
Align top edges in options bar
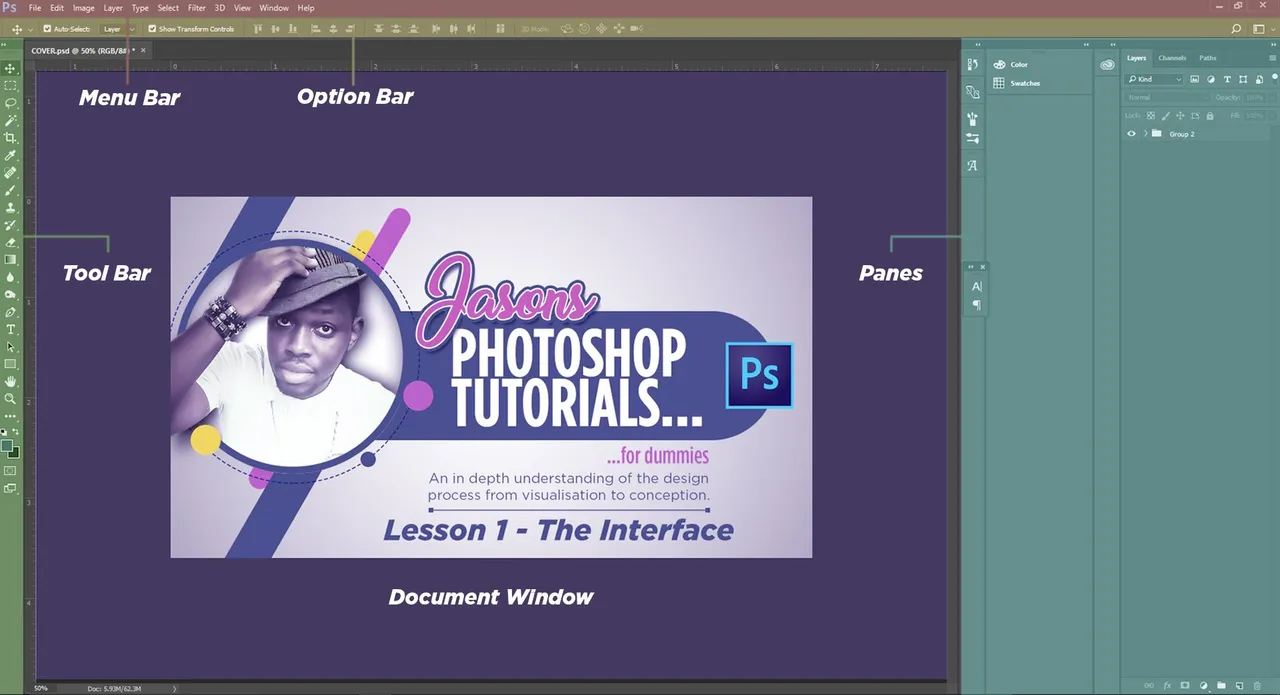[x=258, y=29]
